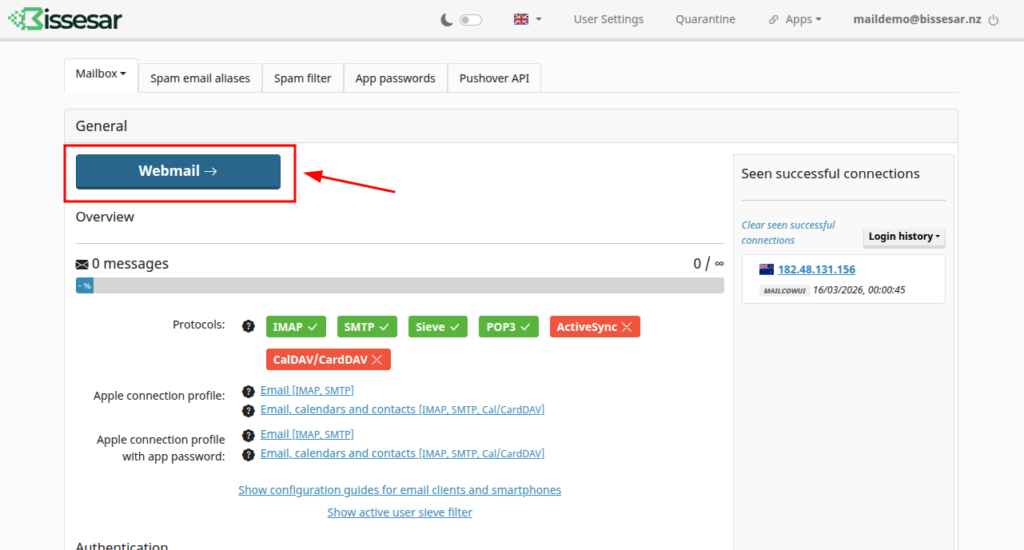Click the IP address 182.48.131.156

pyautogui.click(x=816, y=270)
